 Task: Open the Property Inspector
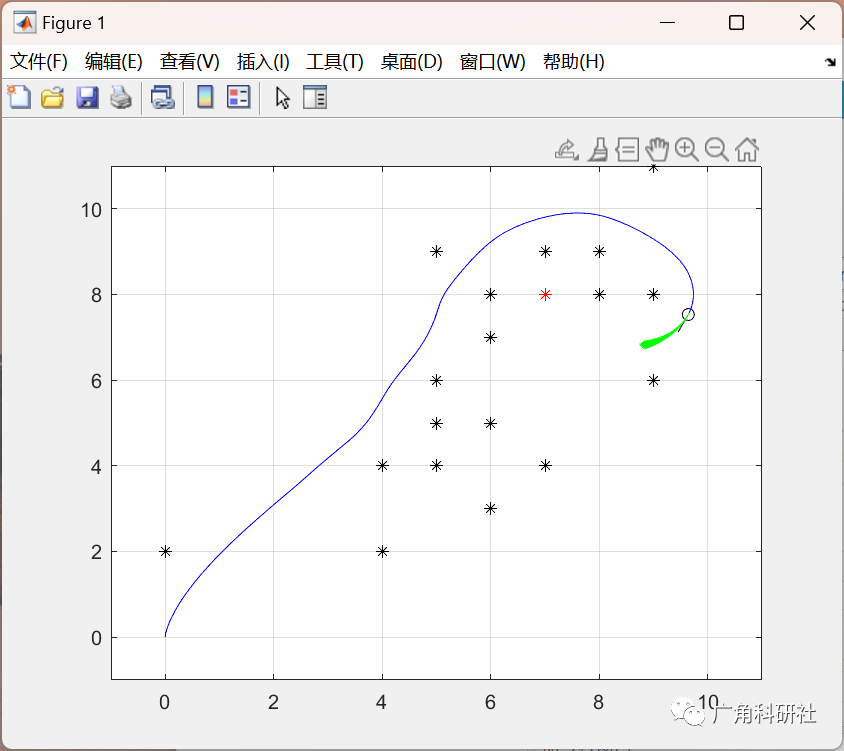coord(315,97)
